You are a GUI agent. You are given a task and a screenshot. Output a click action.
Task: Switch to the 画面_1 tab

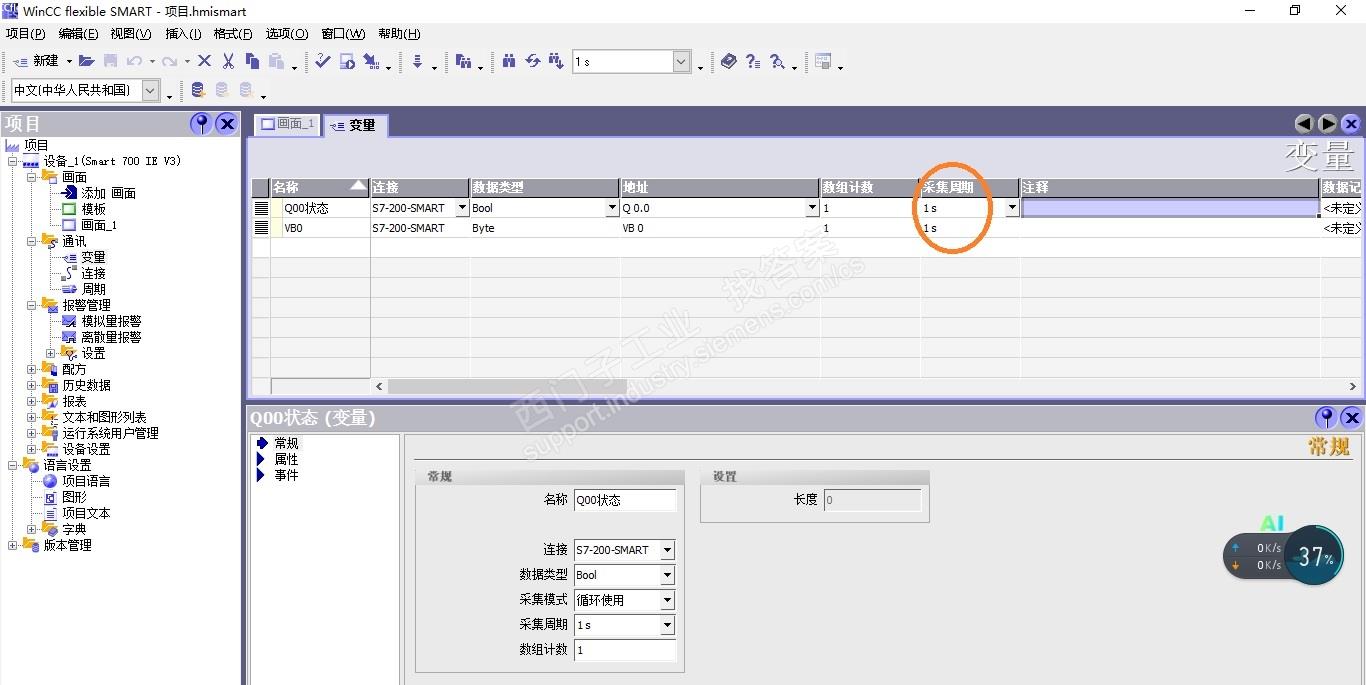tap(288, 124)
